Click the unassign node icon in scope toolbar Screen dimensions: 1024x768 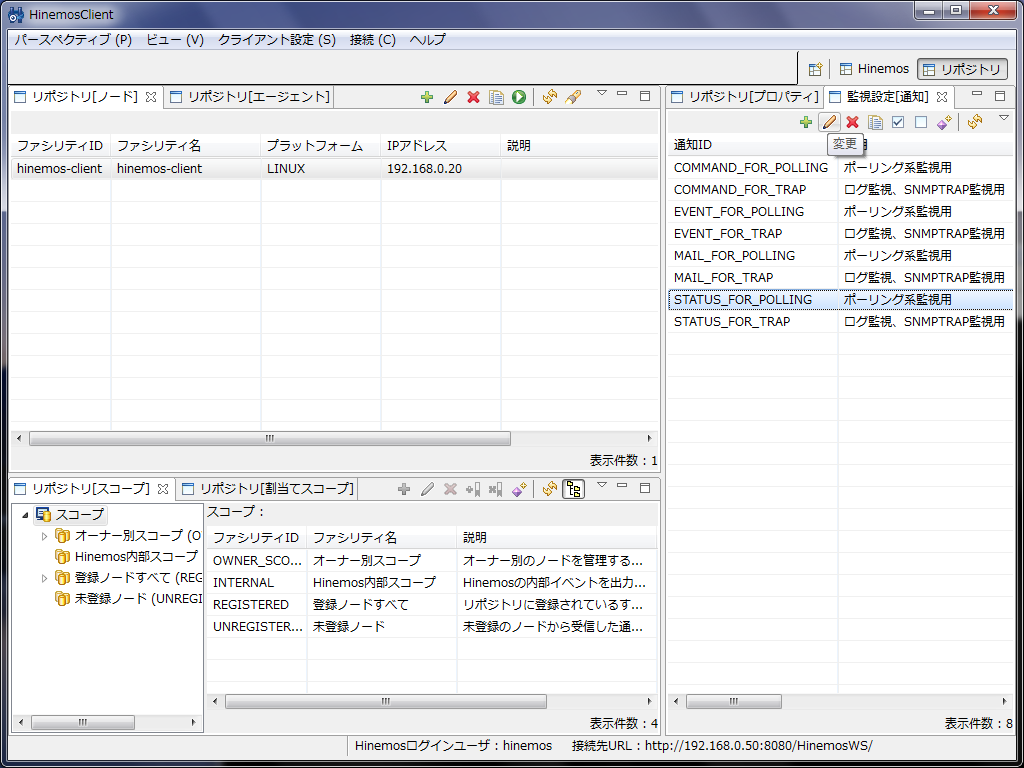[x=496, y=489]
